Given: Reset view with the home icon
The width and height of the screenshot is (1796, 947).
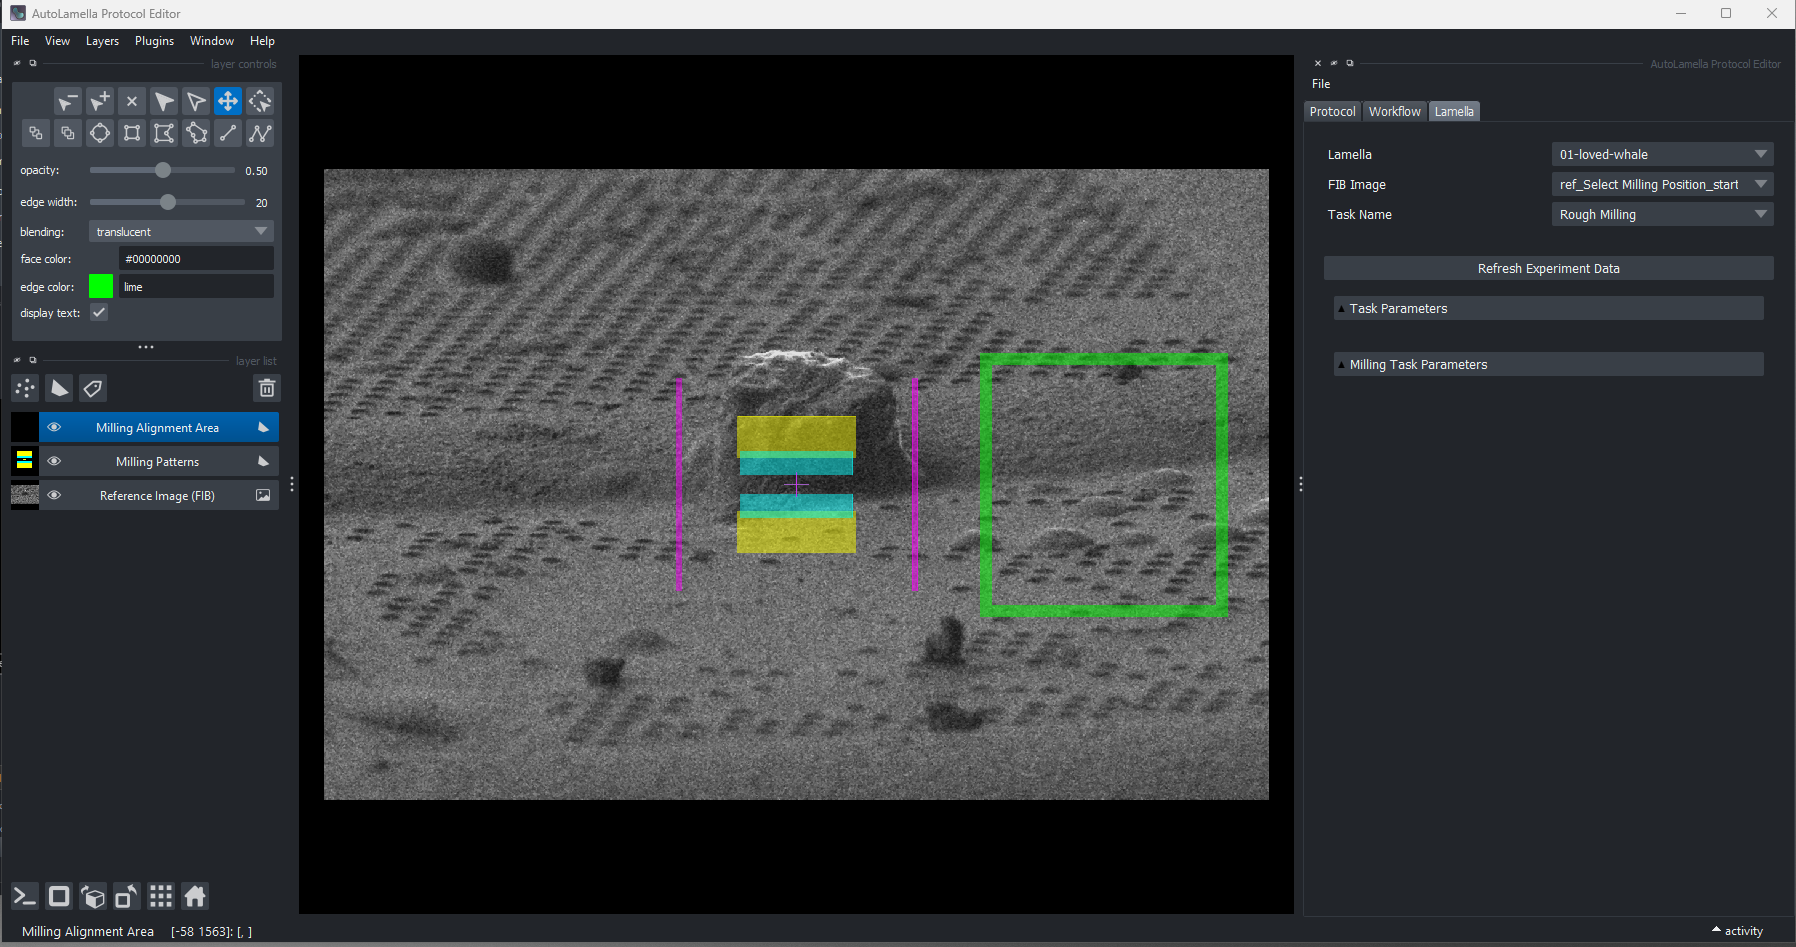Looking at the screenshot, I should pos(195,896).
